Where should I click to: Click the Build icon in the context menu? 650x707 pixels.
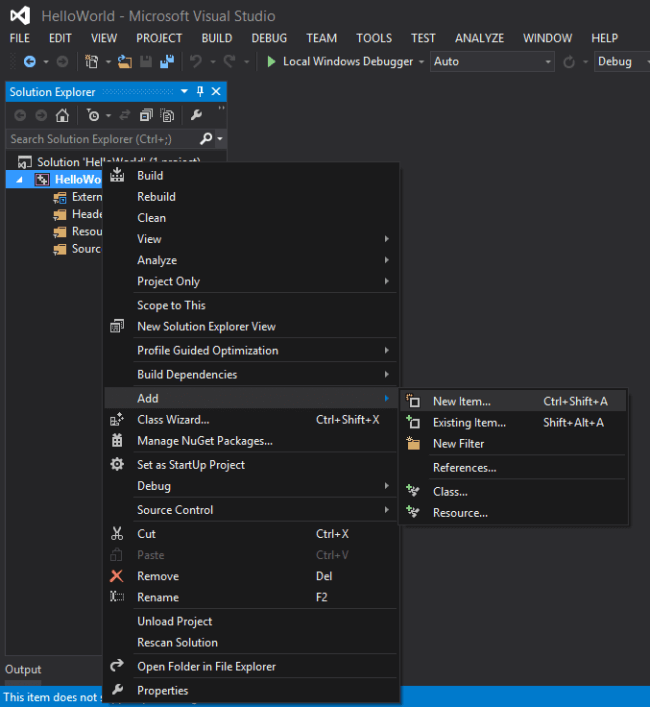(x=117, y=175)
